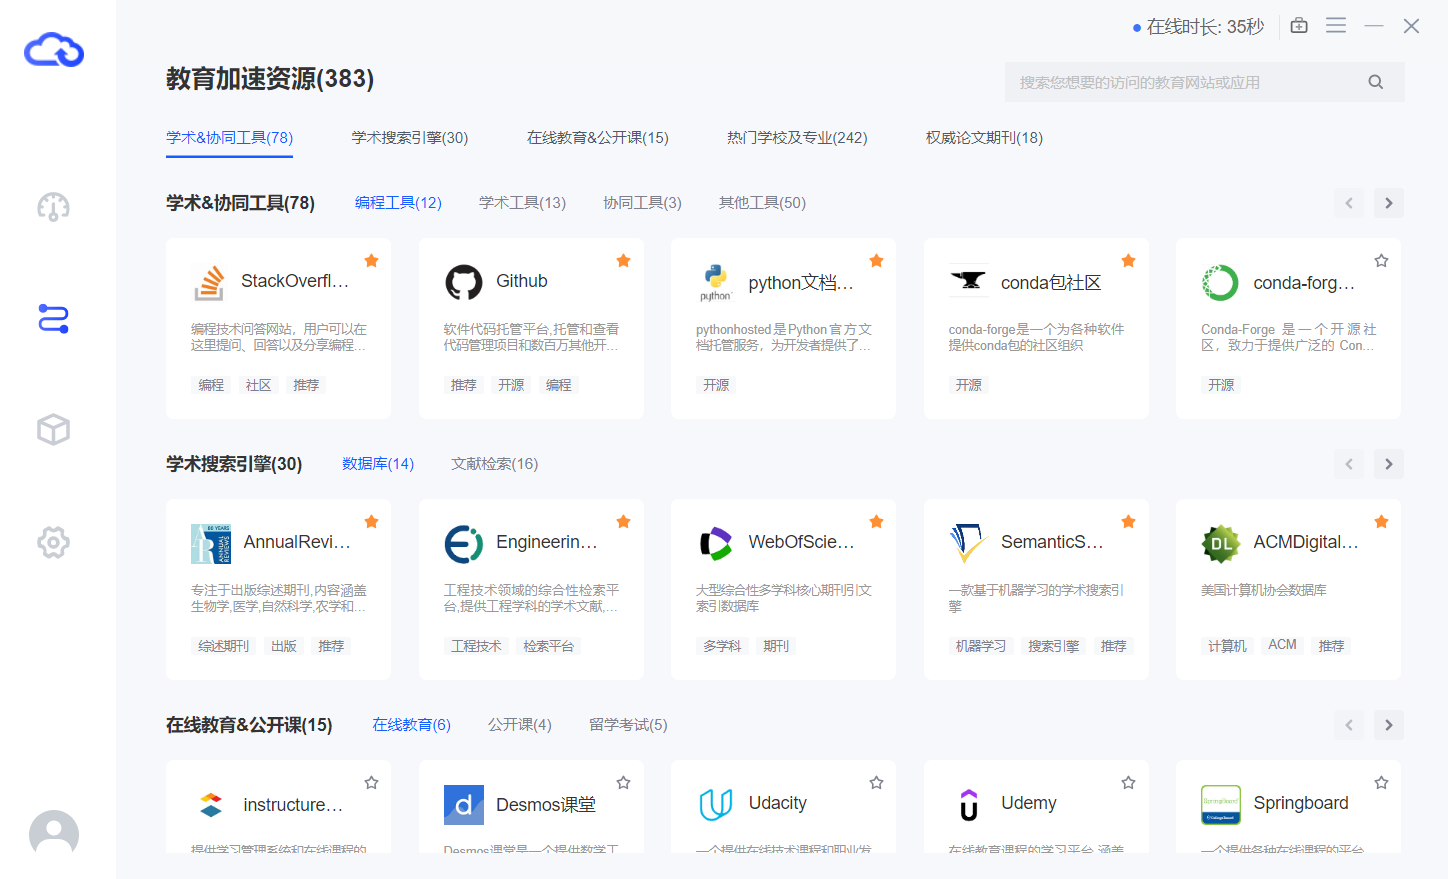Image resolution: width=1448 pixels, height=879 pixels.
Task: Open the speed dashboard sidebar icon
Action: point(53,207)
